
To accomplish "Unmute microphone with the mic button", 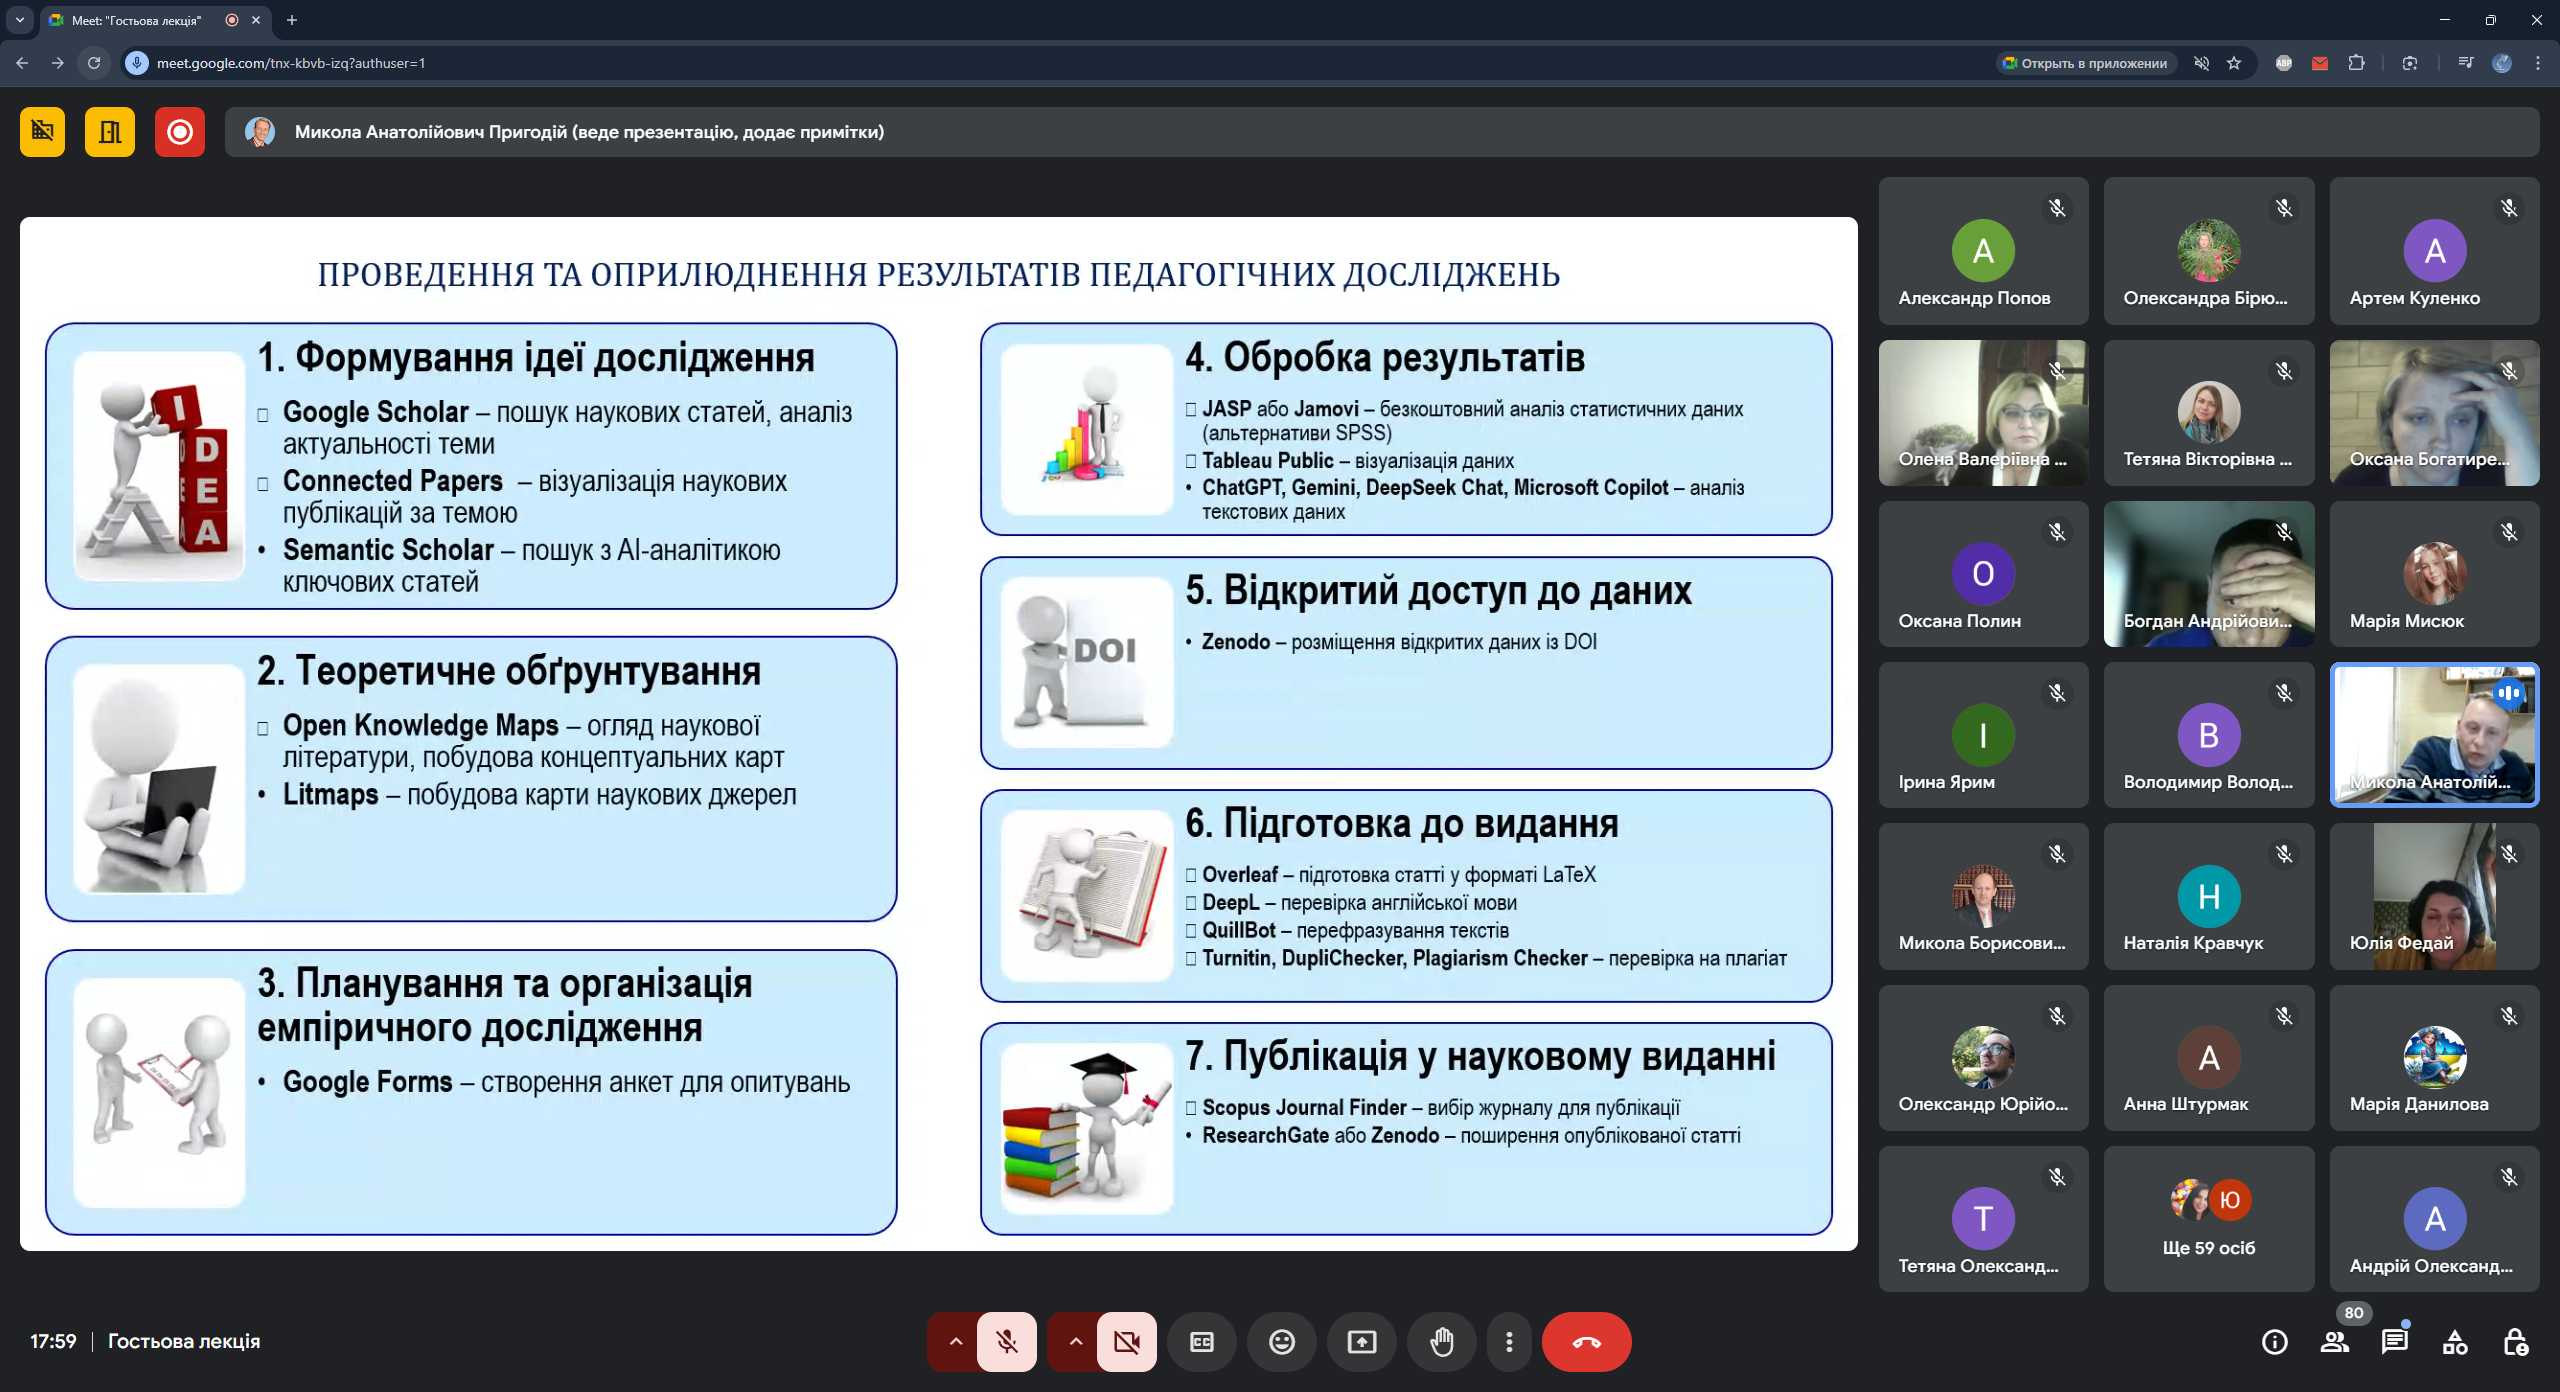I will 1007,1341.
